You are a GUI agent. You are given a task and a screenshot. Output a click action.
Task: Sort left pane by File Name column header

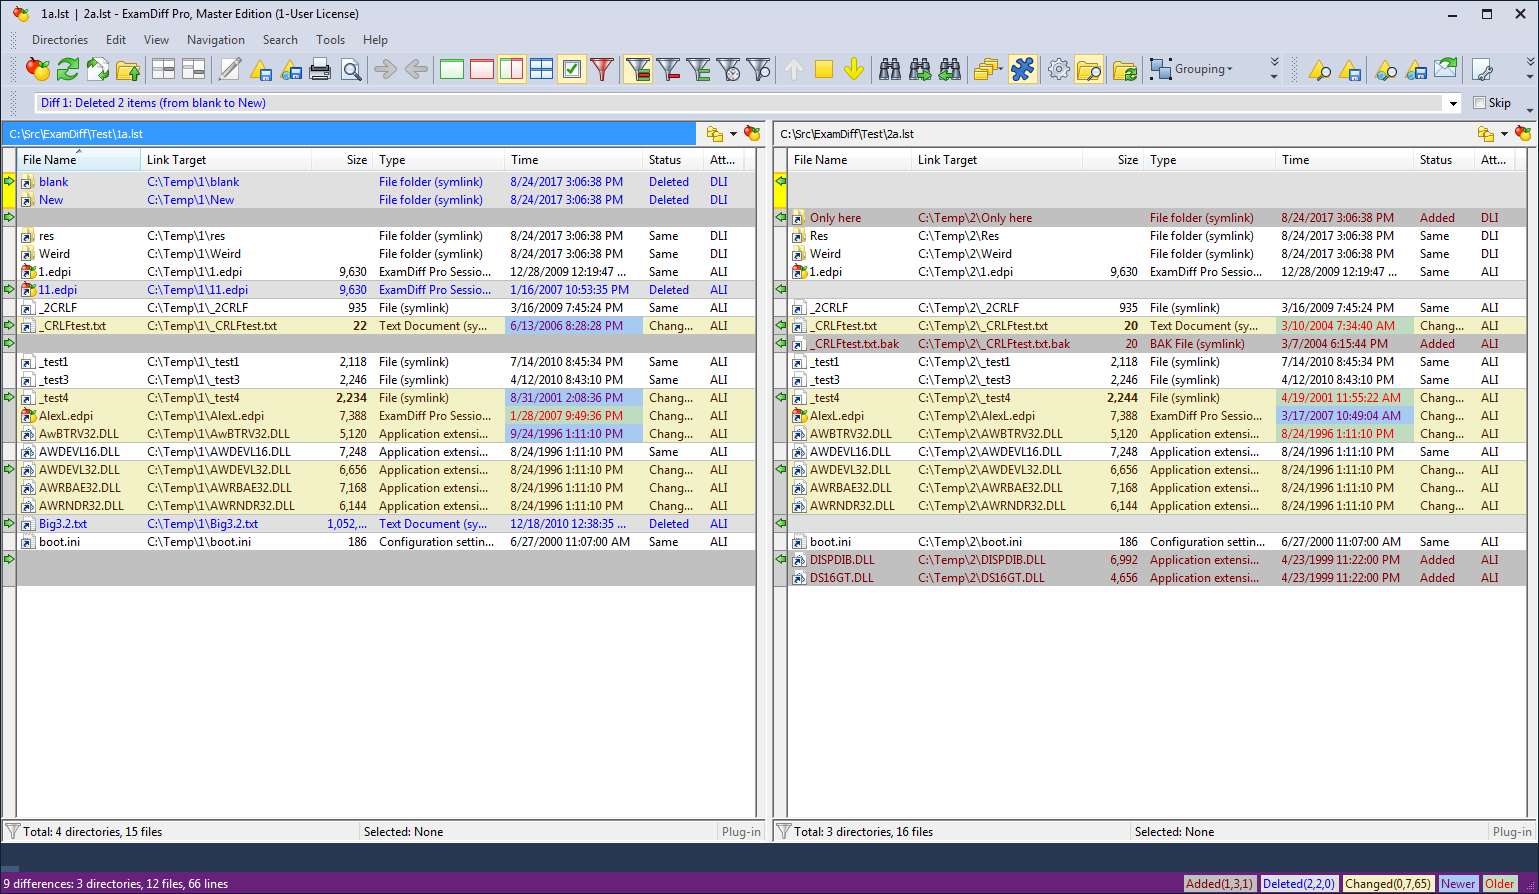click(x=79, y=160)
